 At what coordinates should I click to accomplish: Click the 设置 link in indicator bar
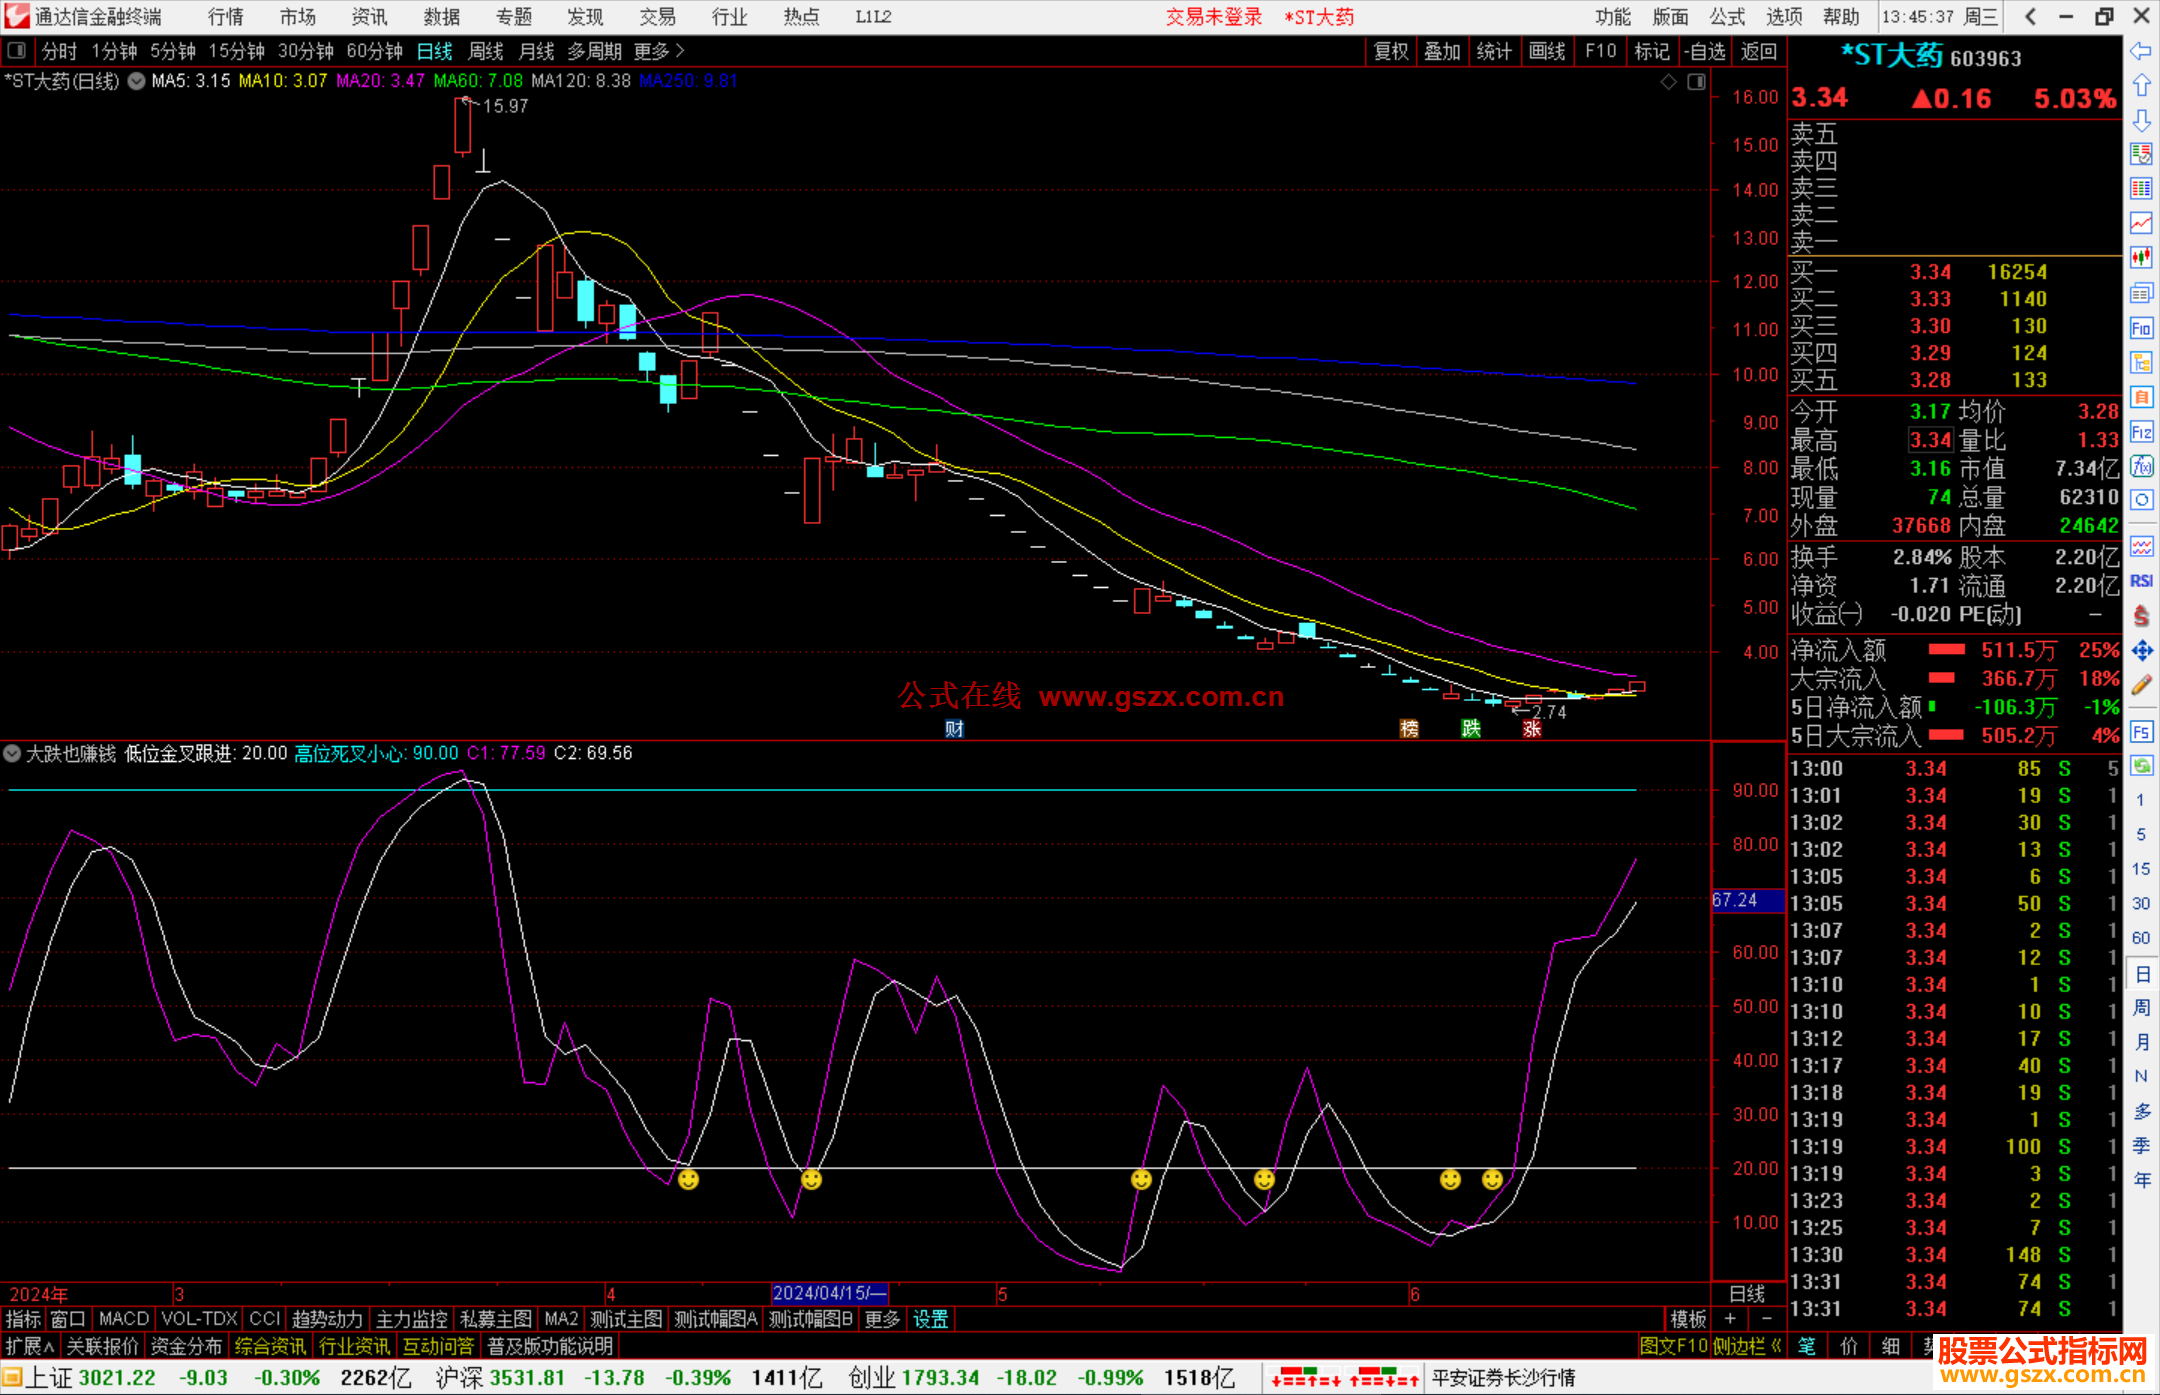930,1319
